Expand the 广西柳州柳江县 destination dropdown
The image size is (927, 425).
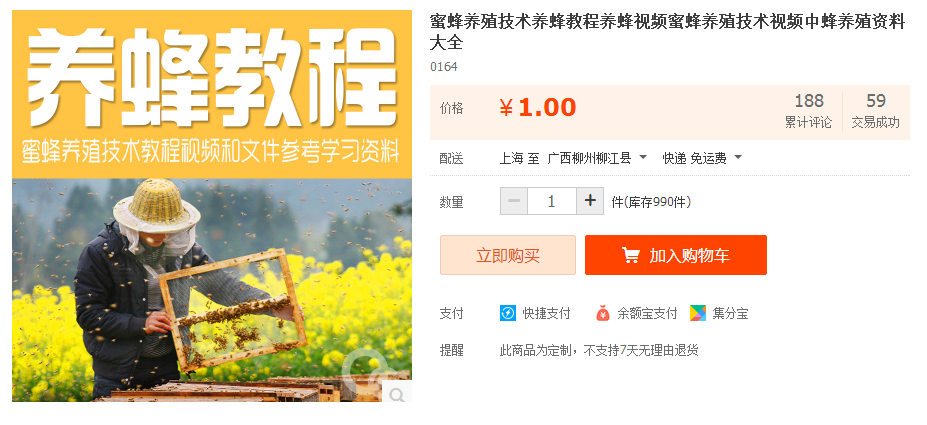click(597, 158)
